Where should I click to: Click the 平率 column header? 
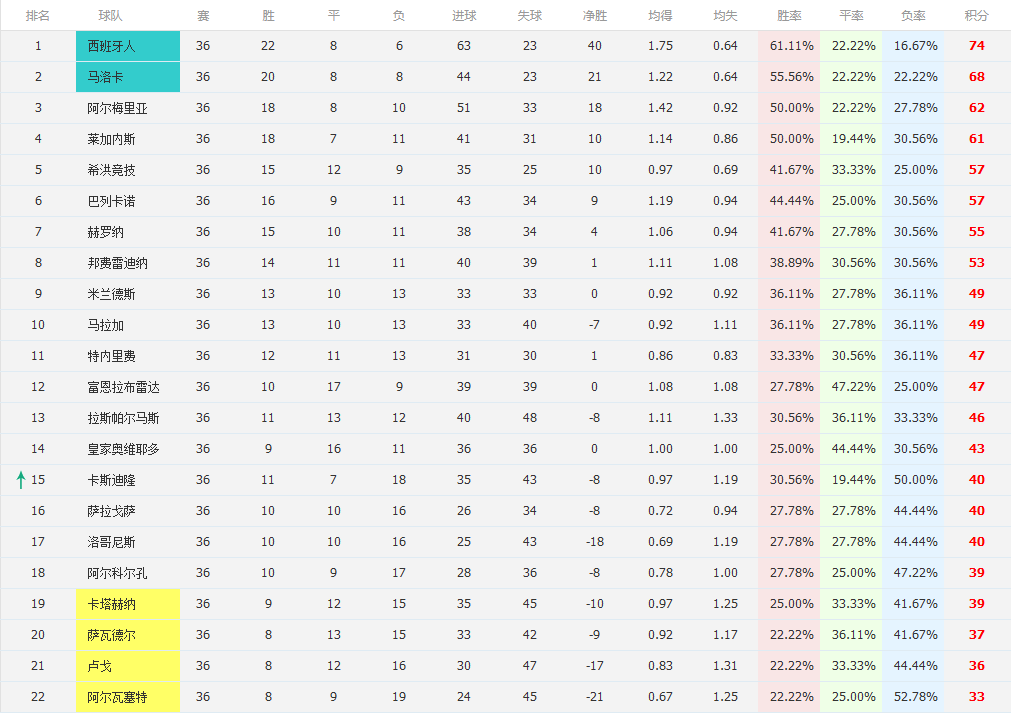(x=851, y=16)
